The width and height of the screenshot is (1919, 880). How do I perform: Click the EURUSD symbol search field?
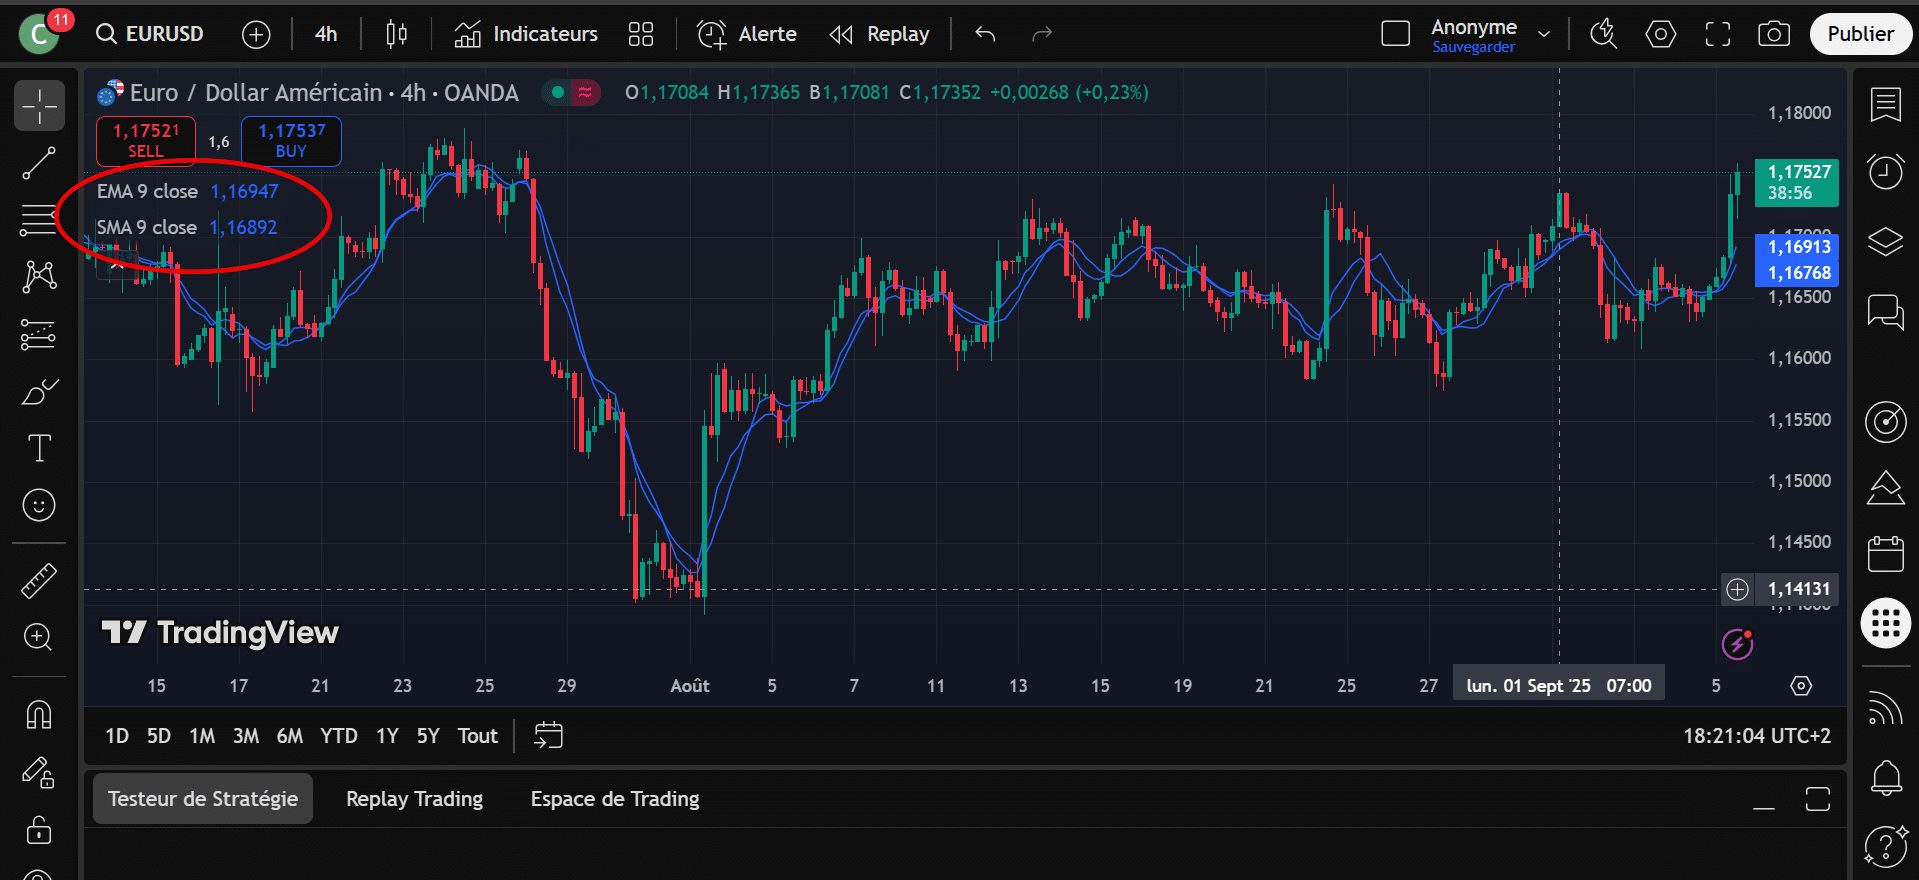click(151, 34)
